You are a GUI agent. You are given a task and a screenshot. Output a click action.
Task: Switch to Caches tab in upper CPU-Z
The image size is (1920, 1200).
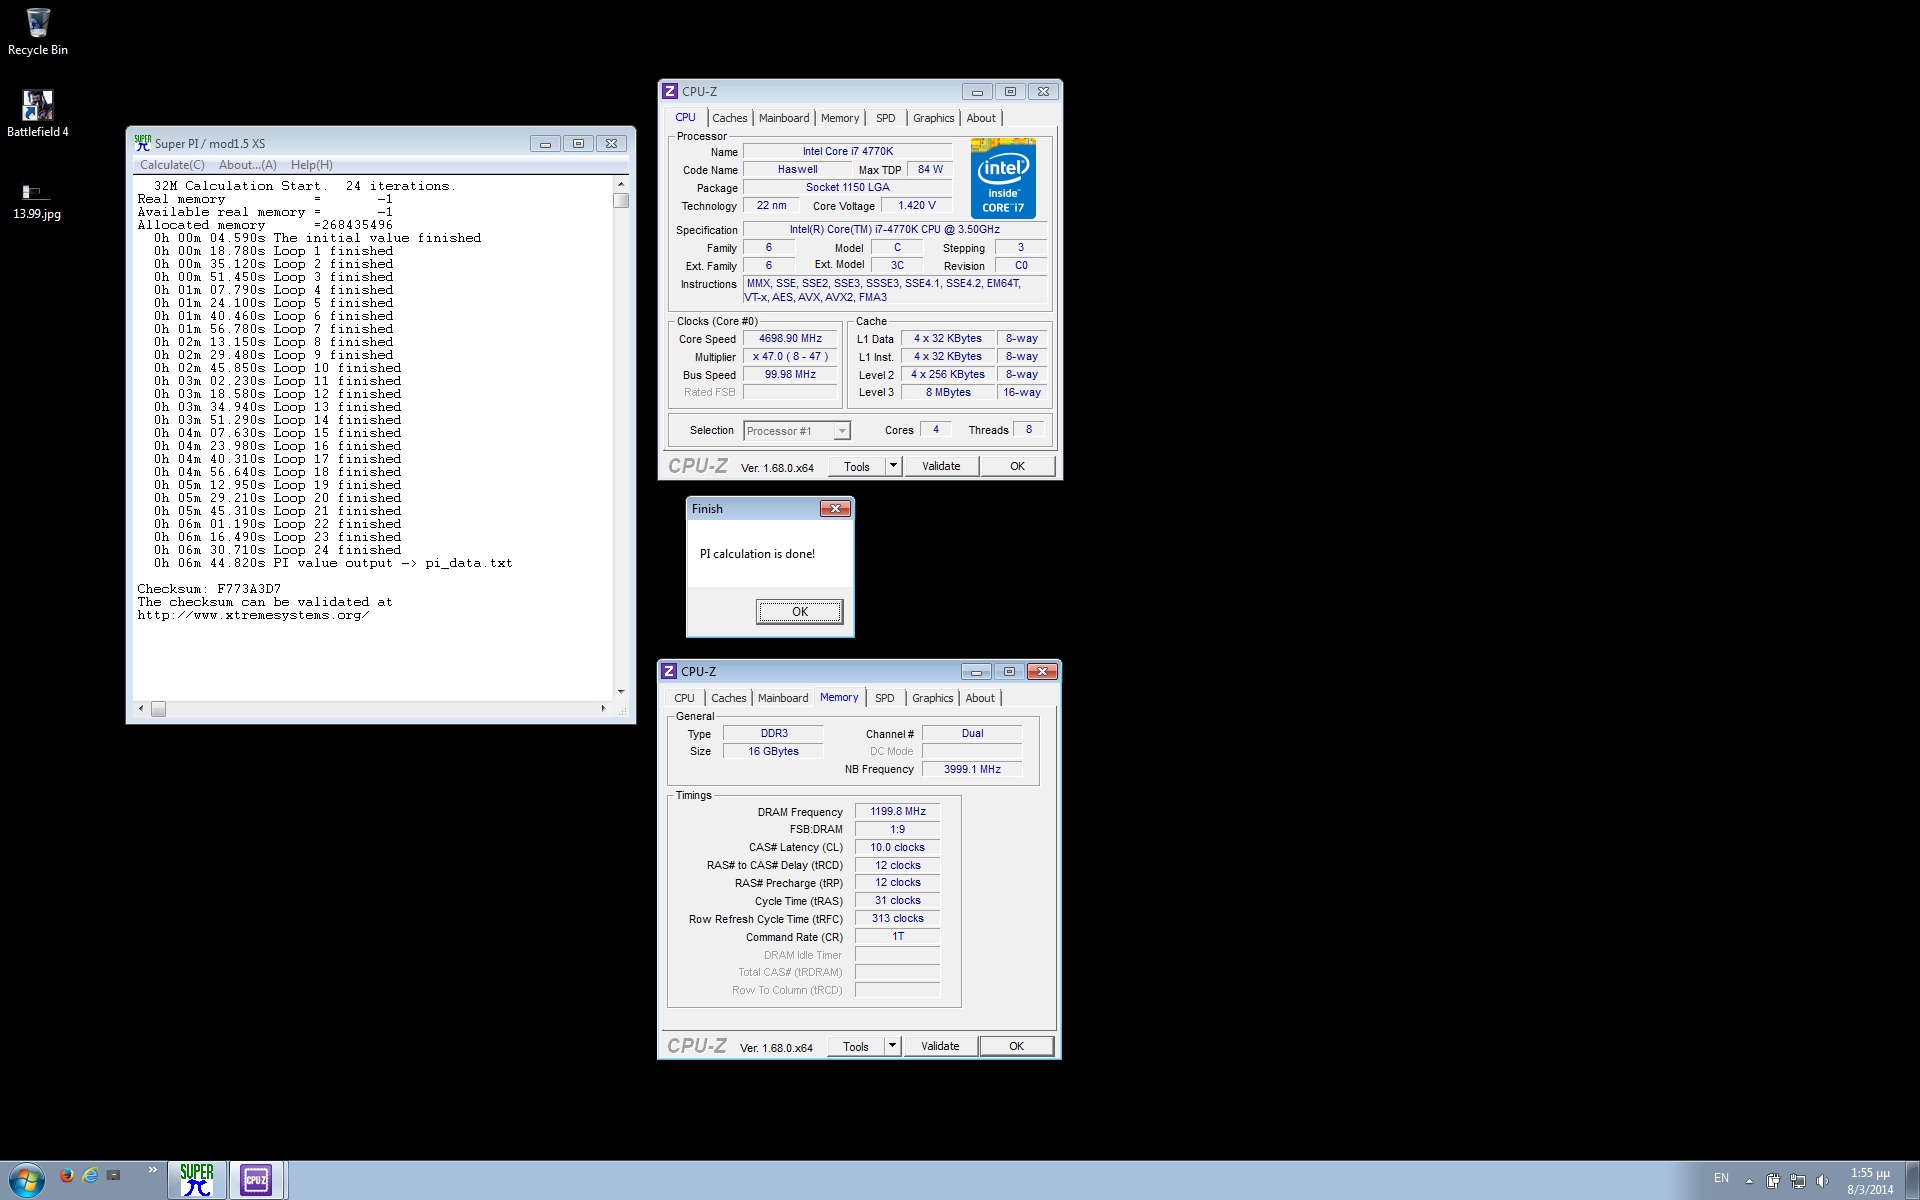point(730,118)
